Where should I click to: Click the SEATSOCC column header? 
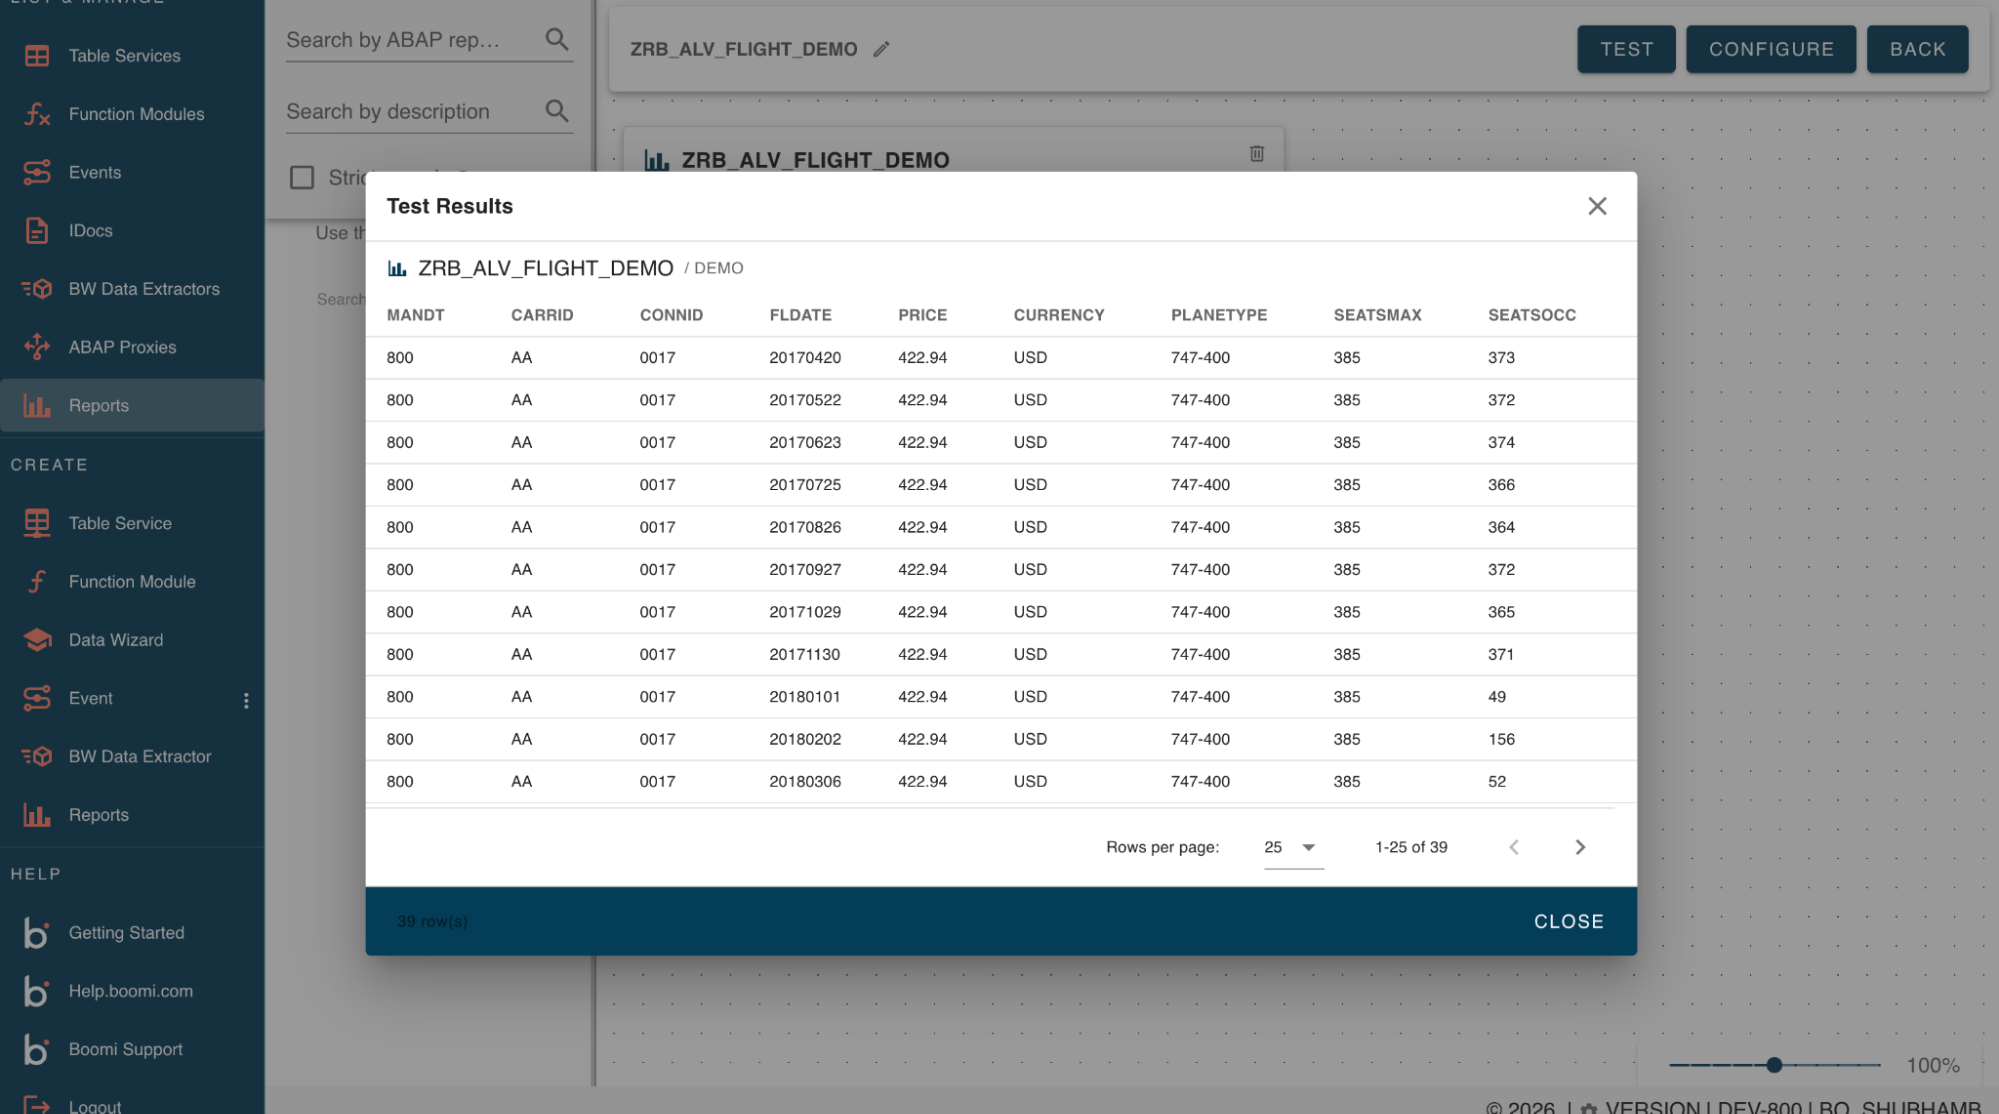(1531, 315)
